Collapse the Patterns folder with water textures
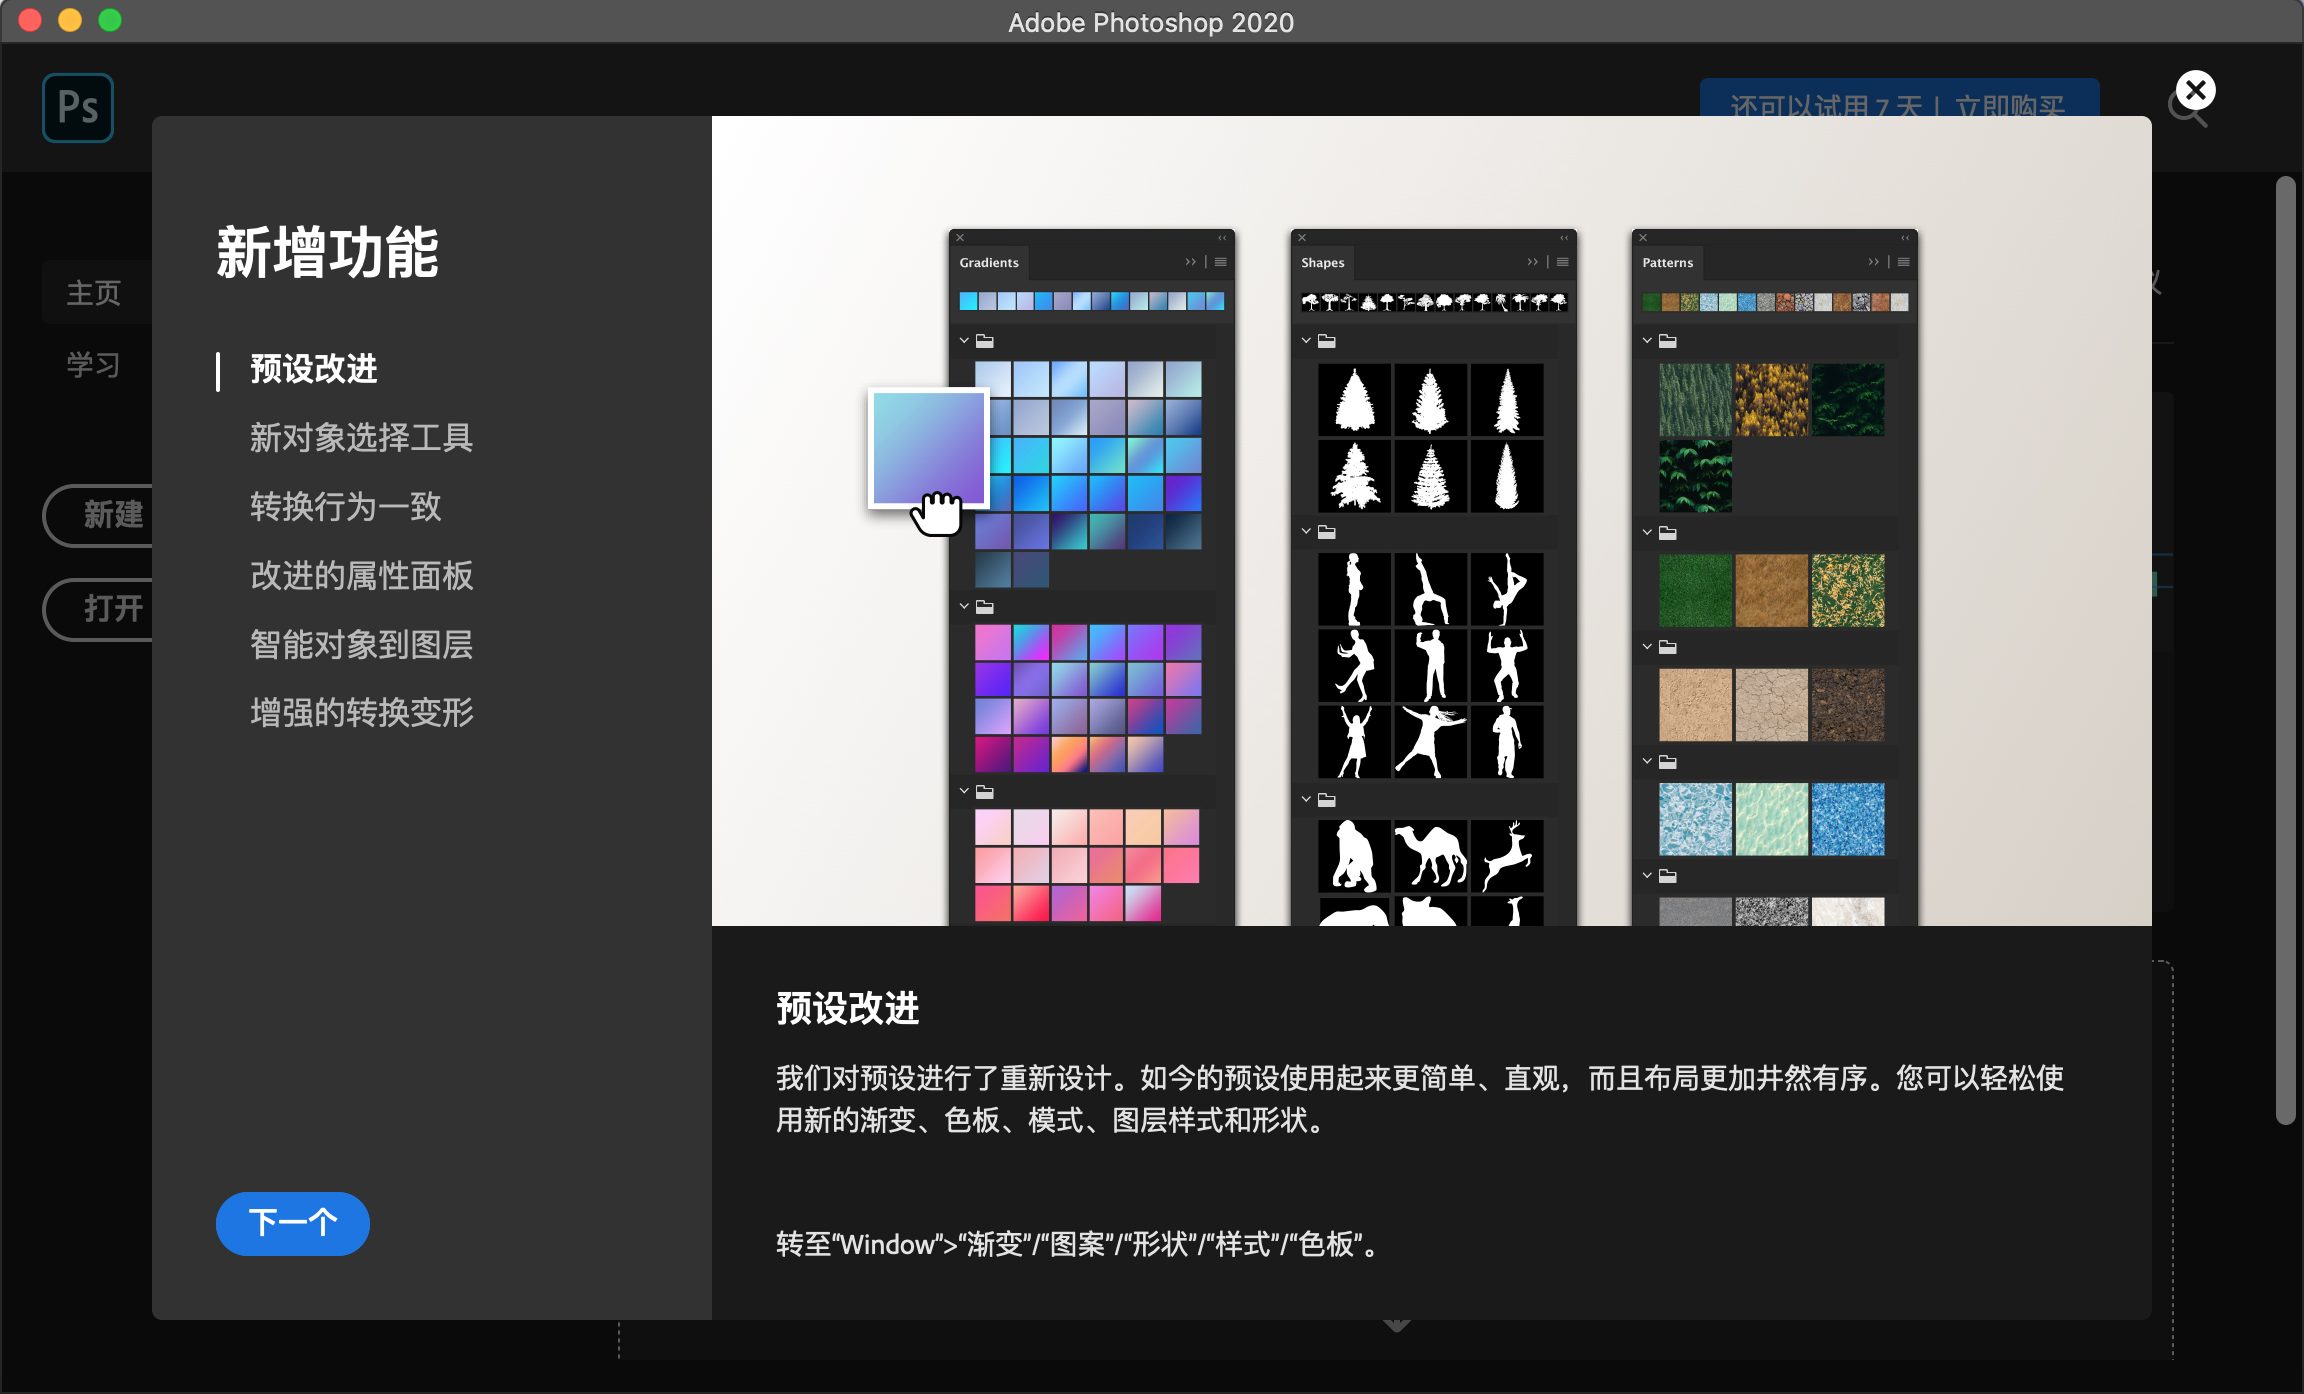 pyautogui.click(x=1647, y=761)
